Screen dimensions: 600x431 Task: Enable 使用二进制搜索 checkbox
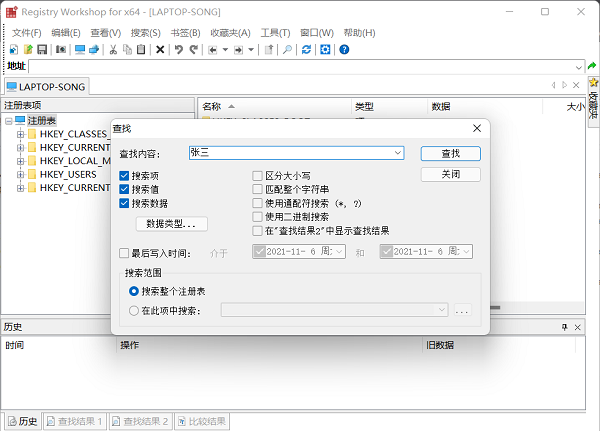[x=258, y=217]
